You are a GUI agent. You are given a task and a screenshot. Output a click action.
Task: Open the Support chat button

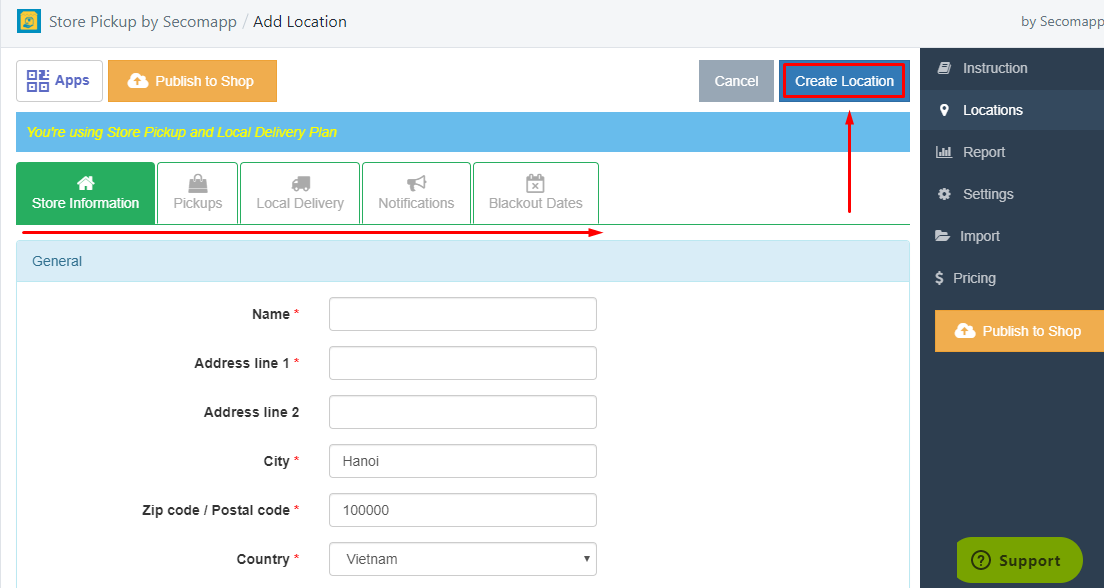1020,561
